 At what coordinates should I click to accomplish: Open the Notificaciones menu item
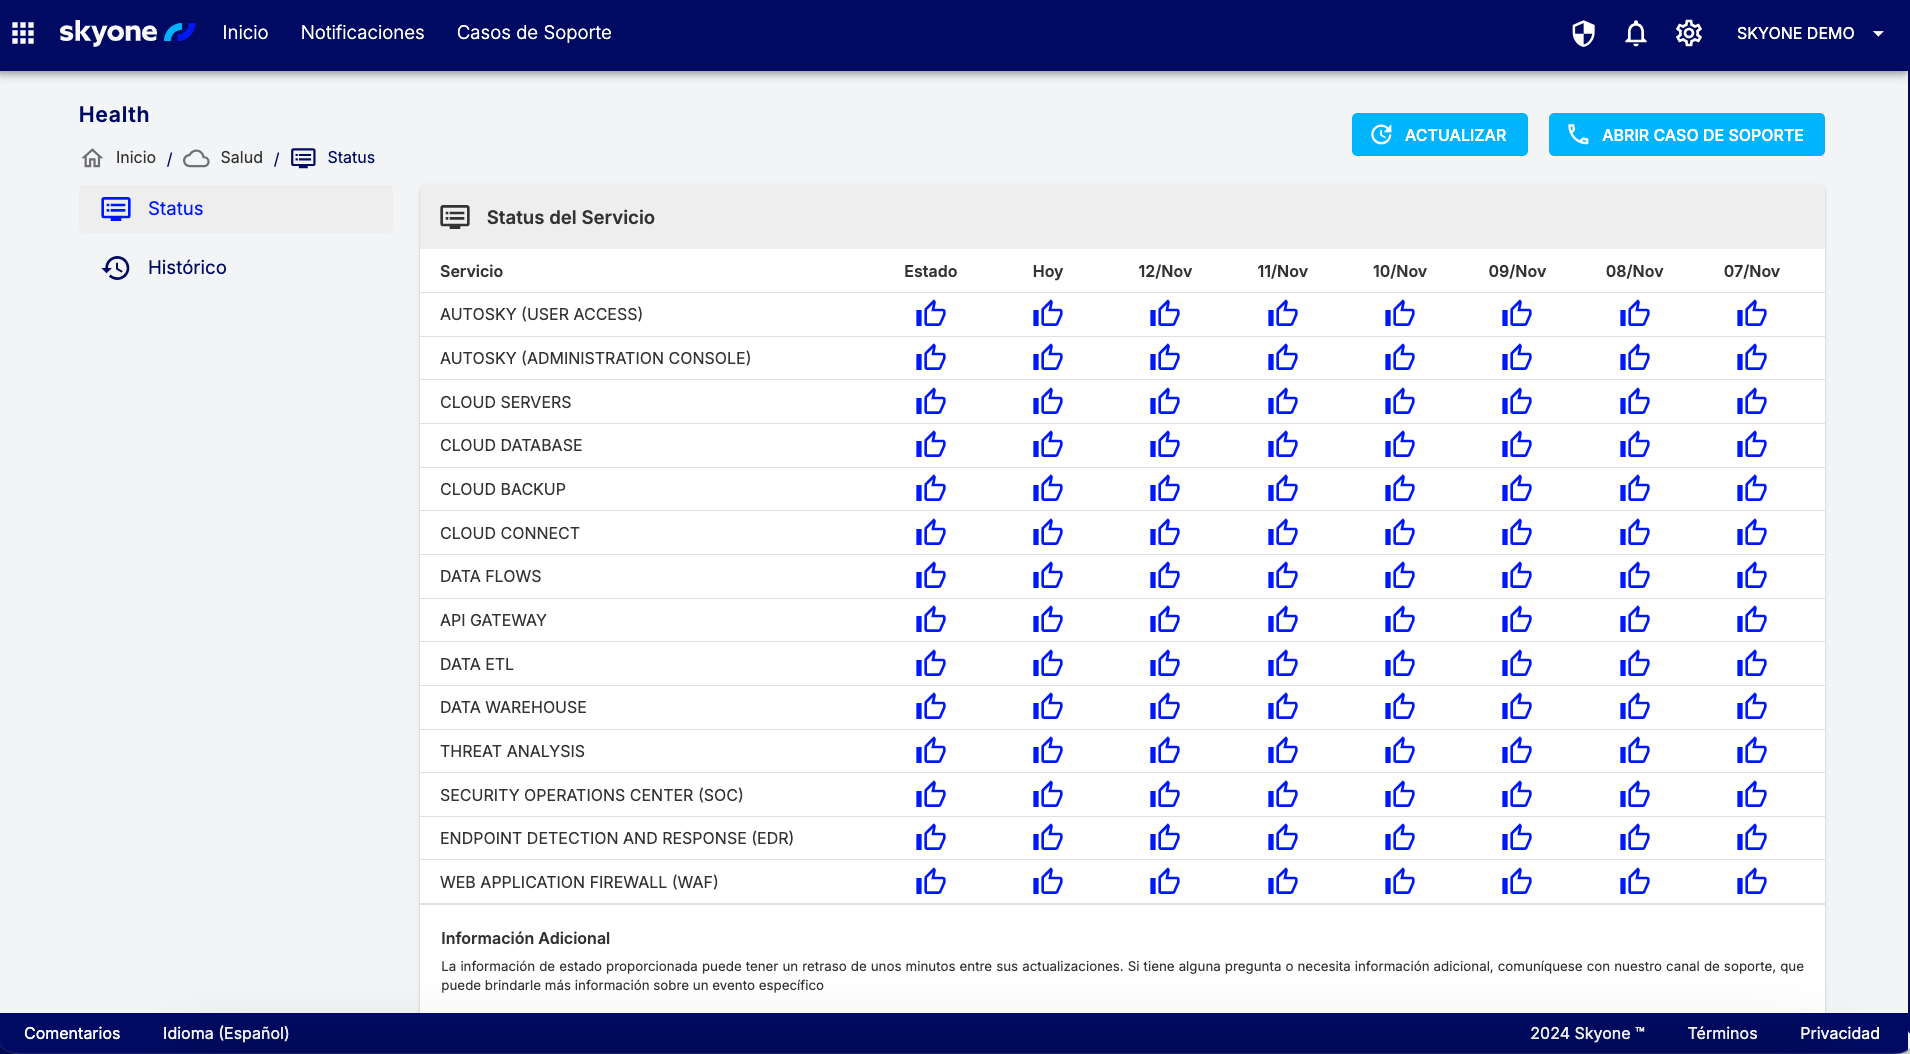coord(362,33)
